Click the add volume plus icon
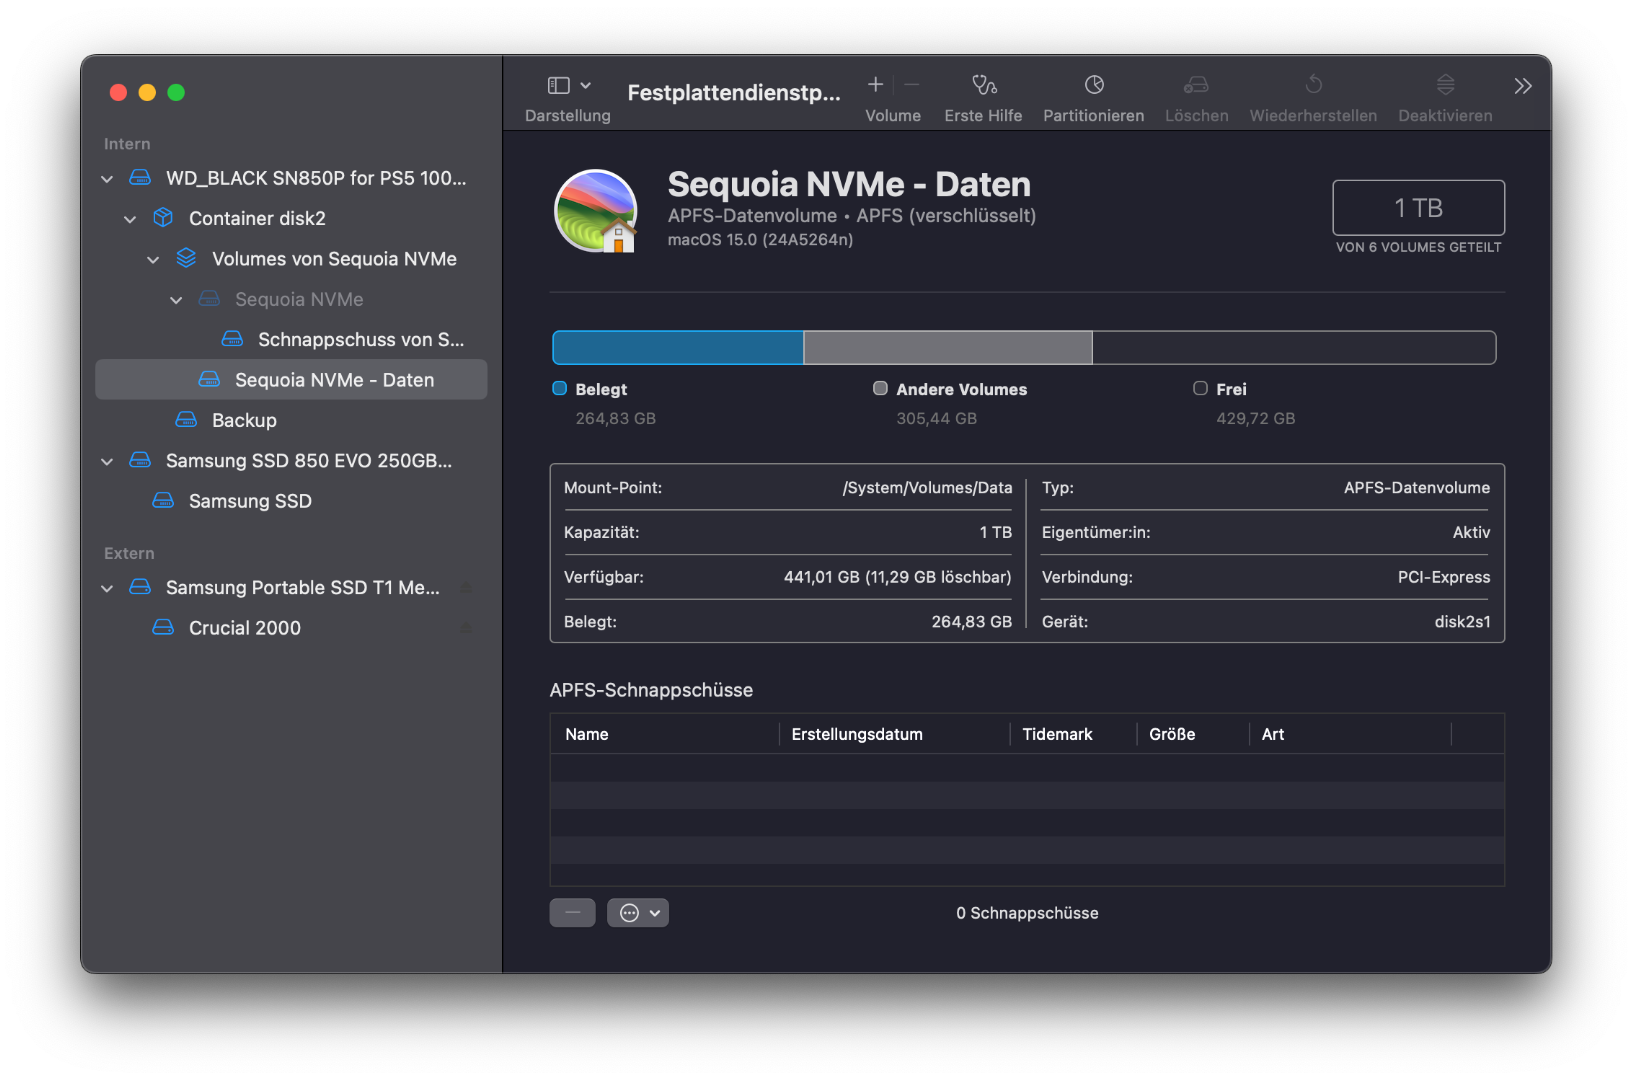The width and height of the screenshot is (1632, 1080). [875, 85]
